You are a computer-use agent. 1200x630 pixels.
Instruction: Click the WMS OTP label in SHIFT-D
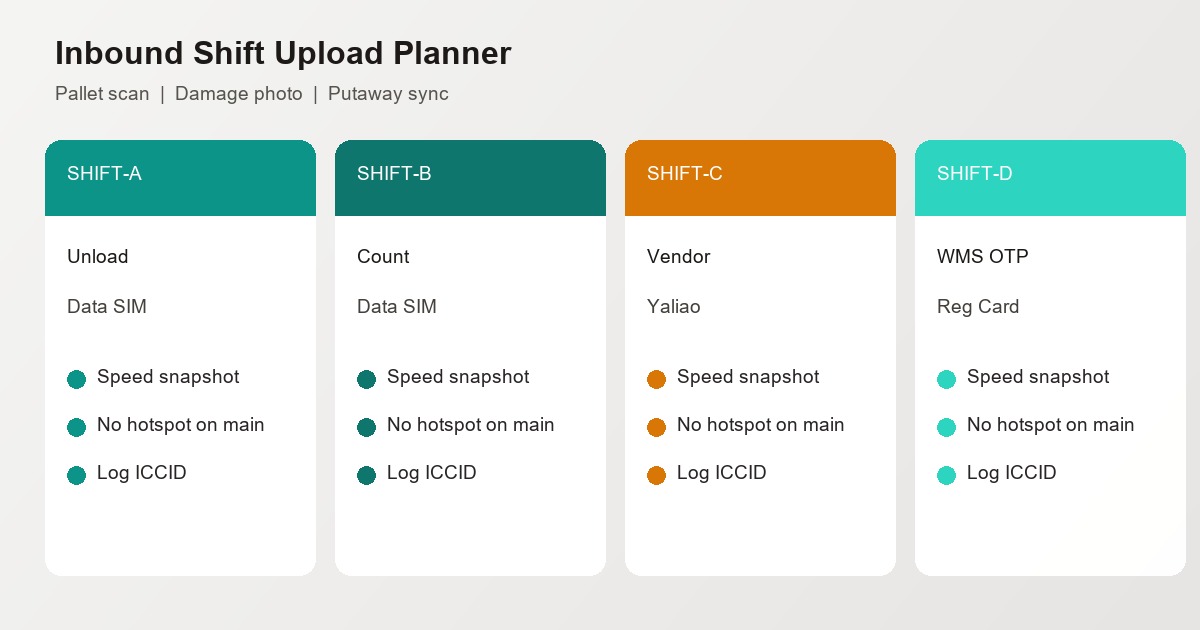[983, 257]
